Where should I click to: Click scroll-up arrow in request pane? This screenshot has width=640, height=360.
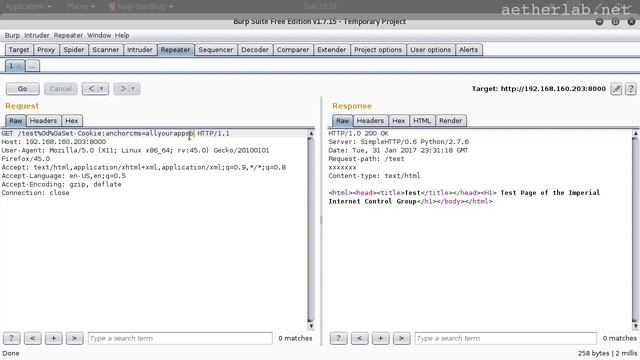(x=311, y=133)
